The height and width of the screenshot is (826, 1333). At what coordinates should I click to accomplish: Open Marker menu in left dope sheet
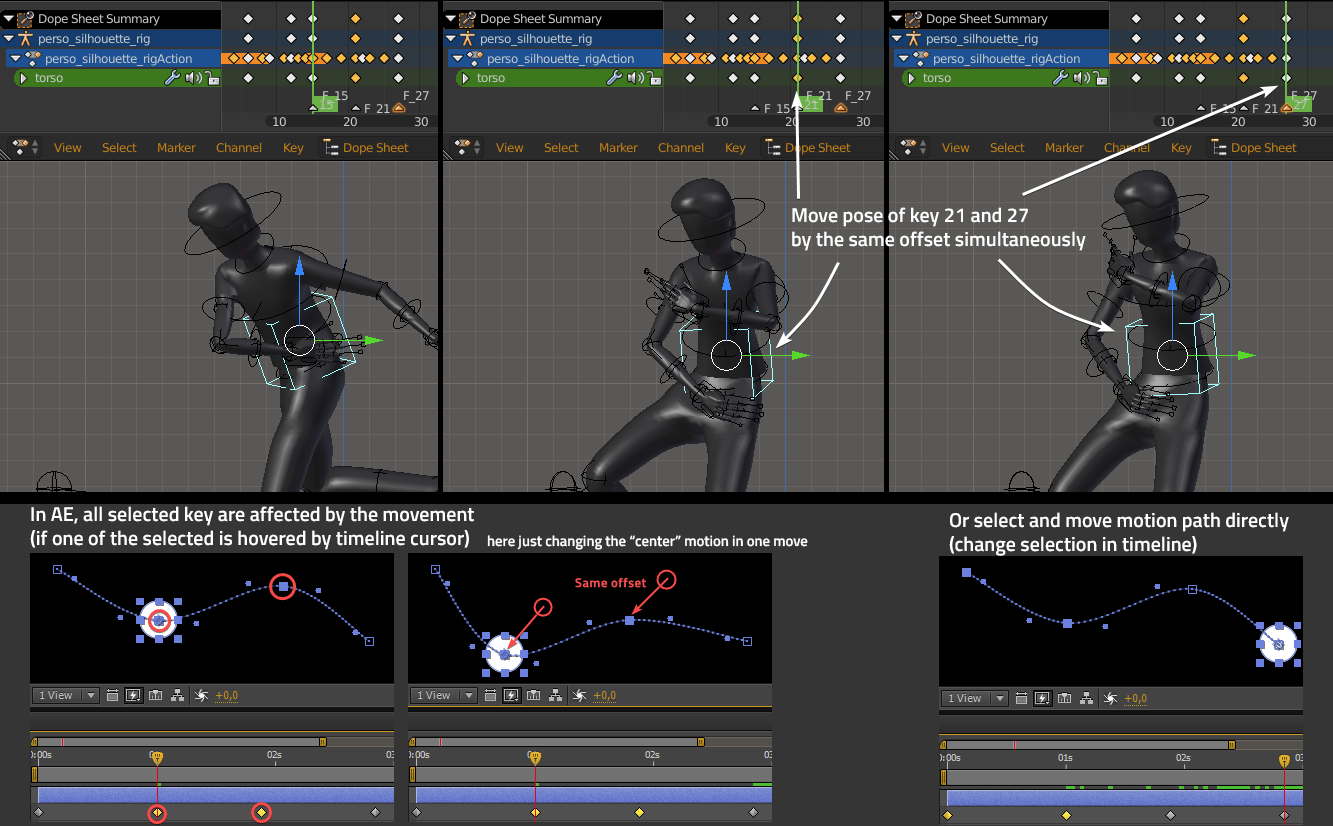(176, 148)
